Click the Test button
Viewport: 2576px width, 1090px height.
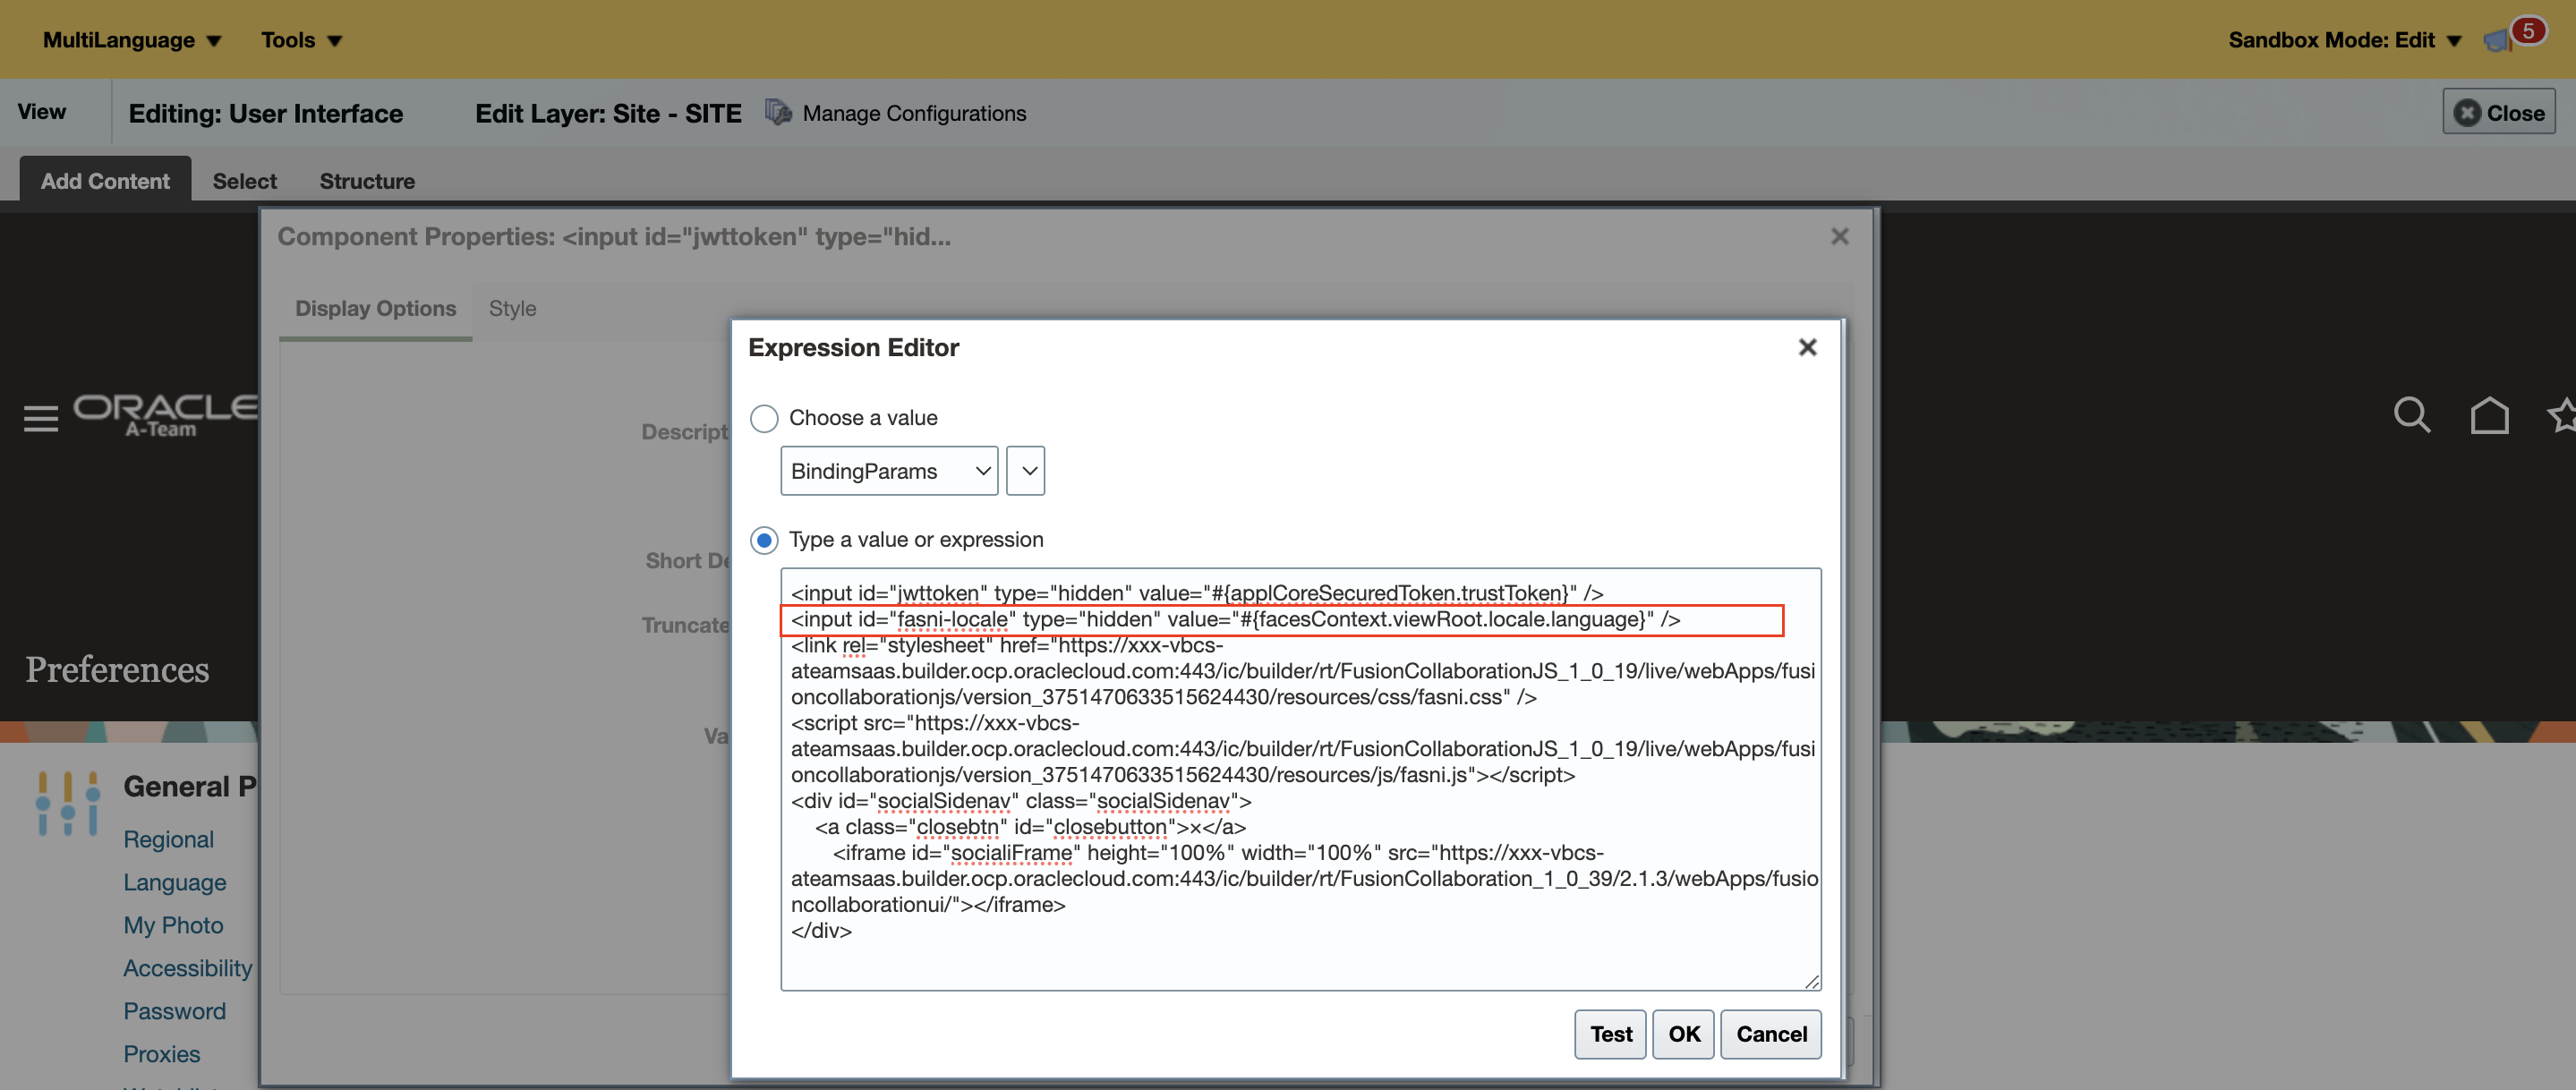[1610, 1034]
